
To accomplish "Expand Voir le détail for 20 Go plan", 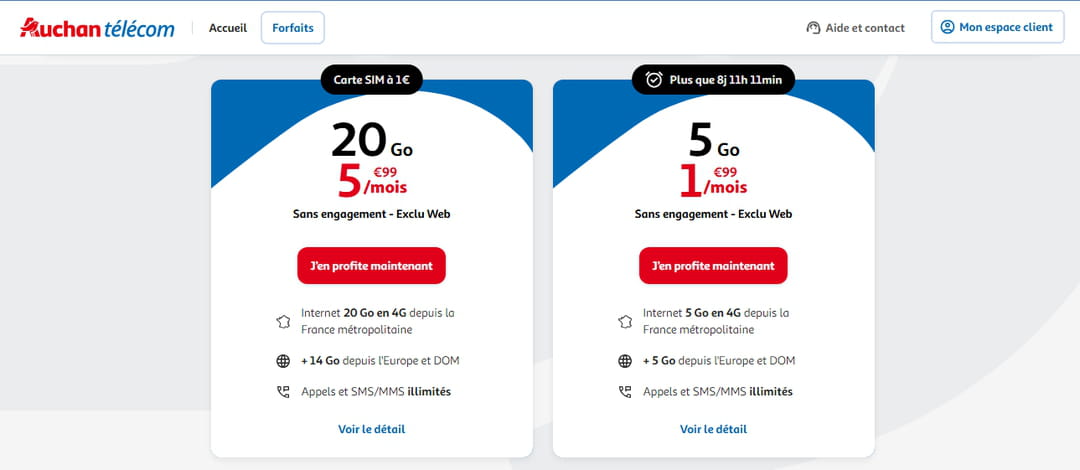I will pos(371,429).
